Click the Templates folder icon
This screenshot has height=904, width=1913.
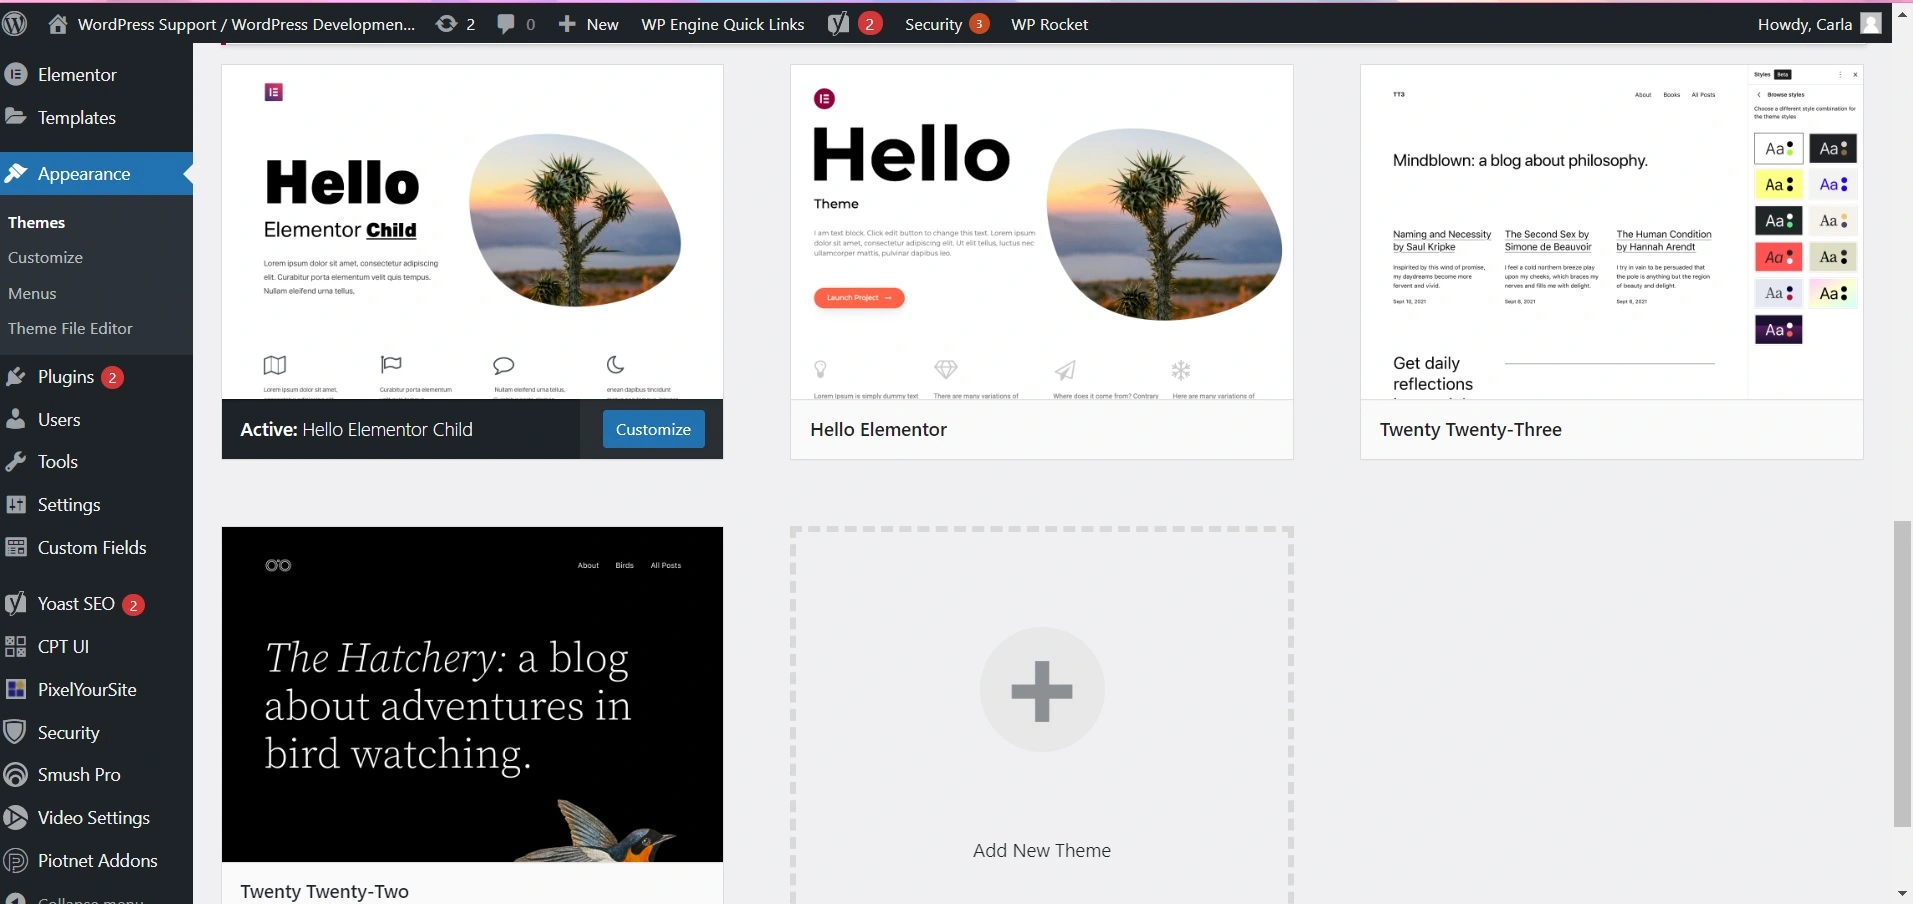(15, 117)
